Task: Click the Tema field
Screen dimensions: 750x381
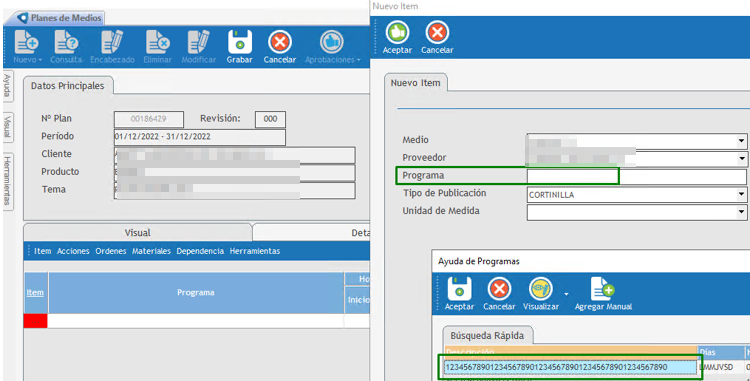Action: [234, 190]
